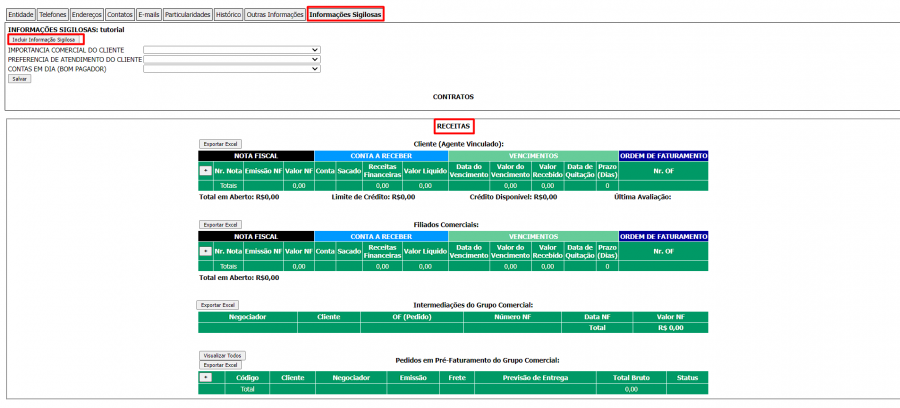Open the Outras Informações tab
Viewport: 900px width, 408px height.
(x=275, y=15)
